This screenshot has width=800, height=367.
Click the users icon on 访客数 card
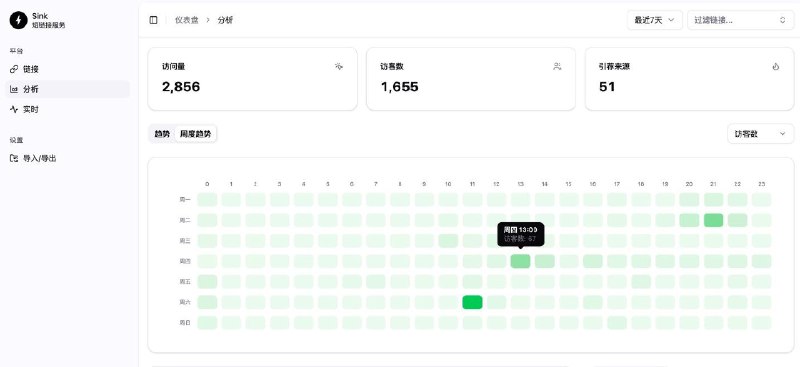pyautogui.click(x=557, y=66)
